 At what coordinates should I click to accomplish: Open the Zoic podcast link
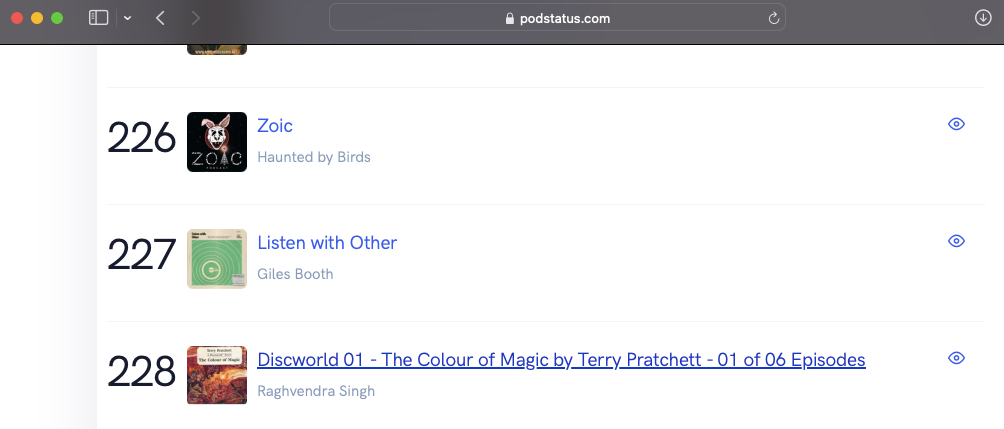(x=275, y=126)
